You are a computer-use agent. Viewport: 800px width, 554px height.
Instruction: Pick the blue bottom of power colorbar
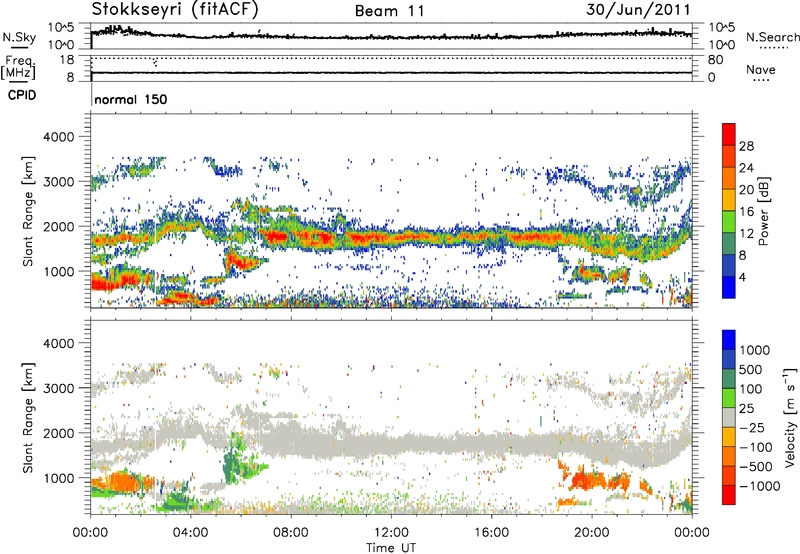tap(729, 288)
